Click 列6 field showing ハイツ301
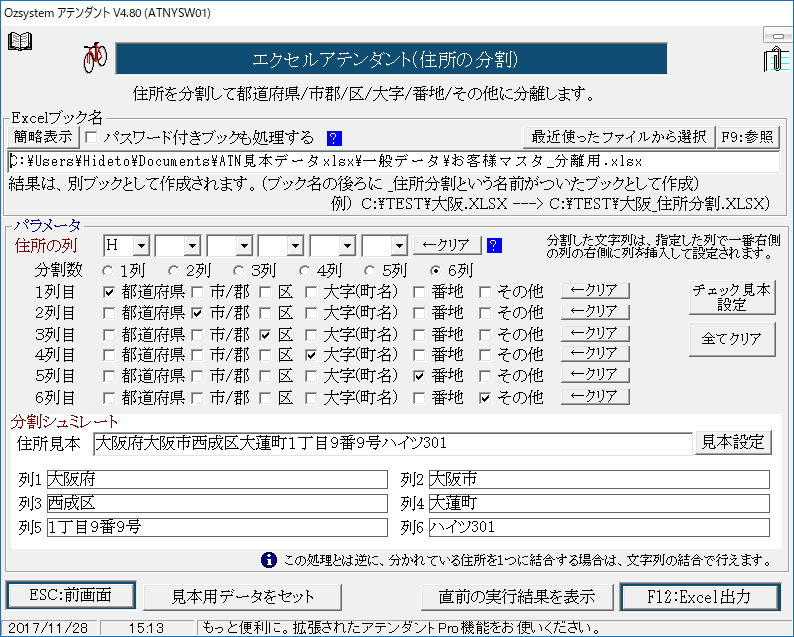This screenshot has width=794, height=637. point(599,528)
